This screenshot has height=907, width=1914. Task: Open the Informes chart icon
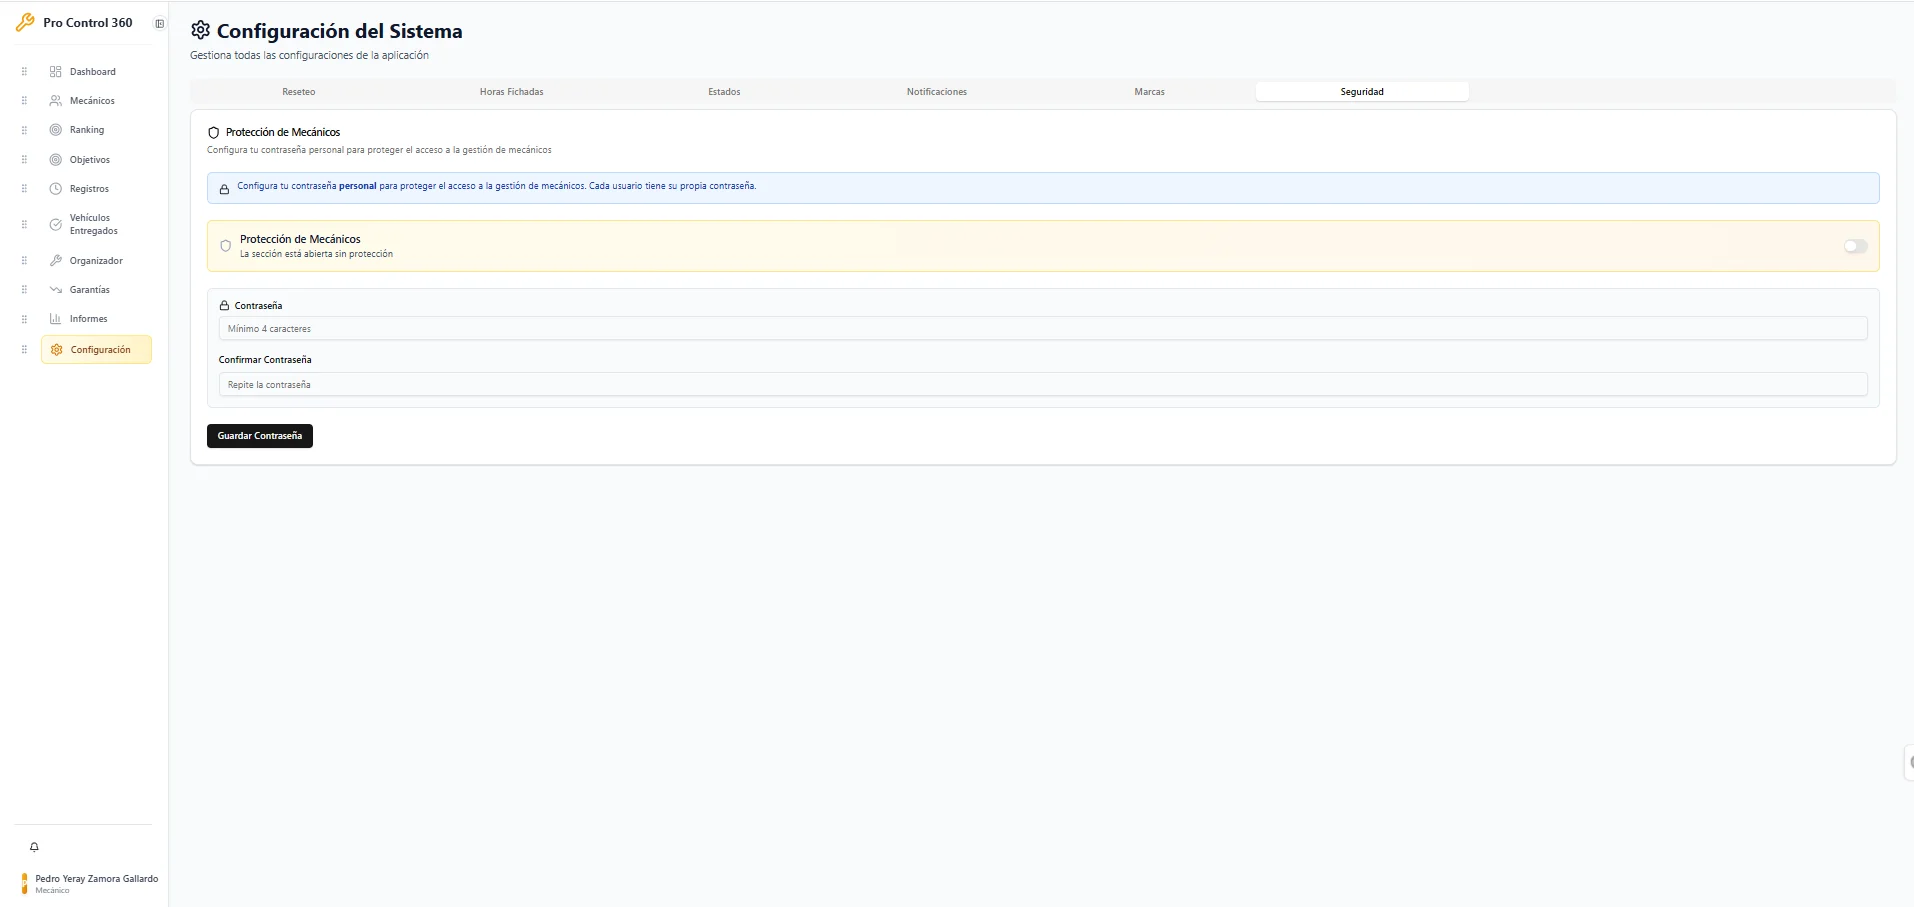coord(56,319)
